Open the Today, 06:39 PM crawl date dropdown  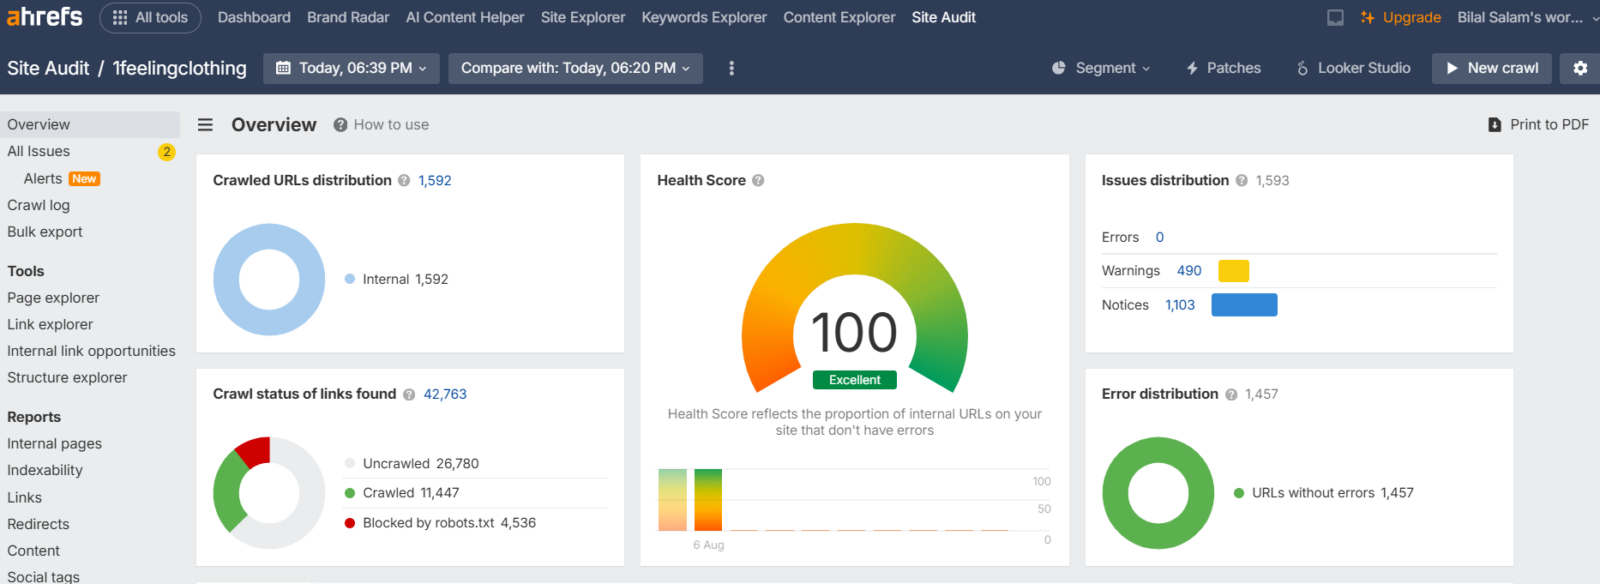click(352, 68)
